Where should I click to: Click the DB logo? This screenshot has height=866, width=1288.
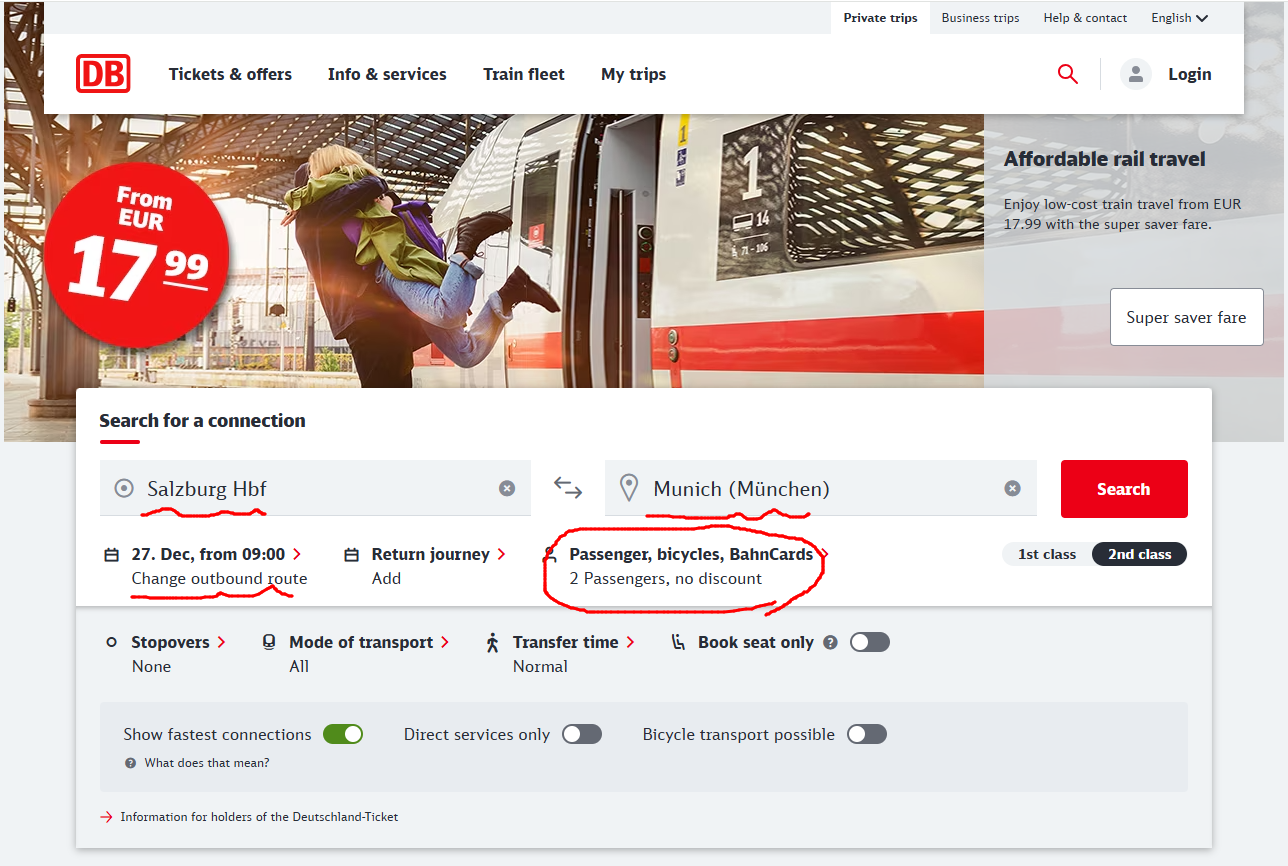pyautogui.click(x=103, y=74)
